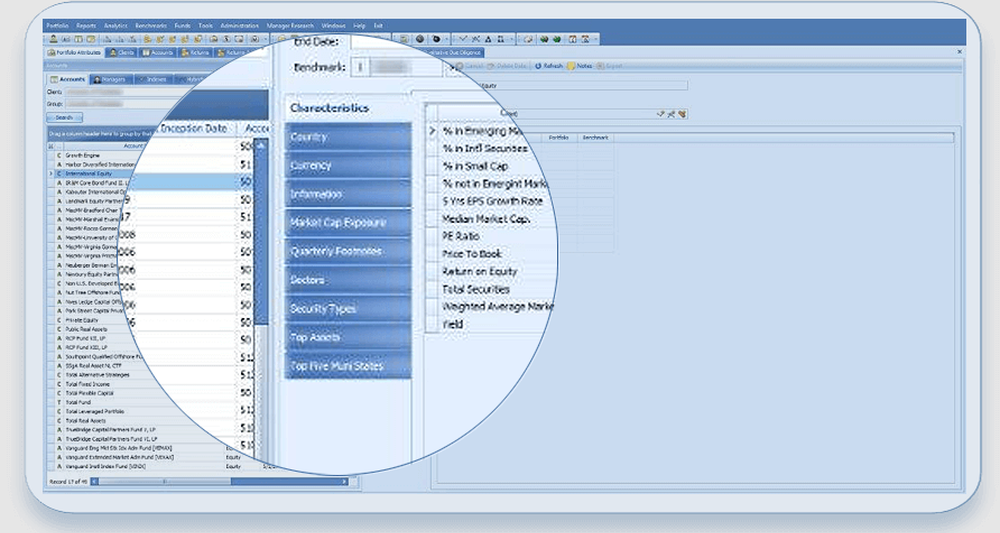Viewport: 1000px width, 533px height.
Task: Click the Benchmark column header
Action: tap(596, 138)
